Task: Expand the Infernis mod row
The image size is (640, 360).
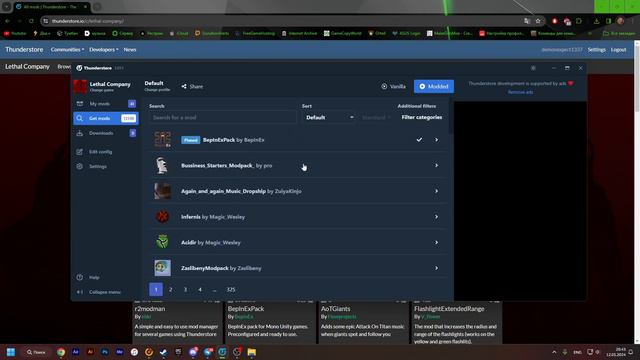Action: click(436, 217)
